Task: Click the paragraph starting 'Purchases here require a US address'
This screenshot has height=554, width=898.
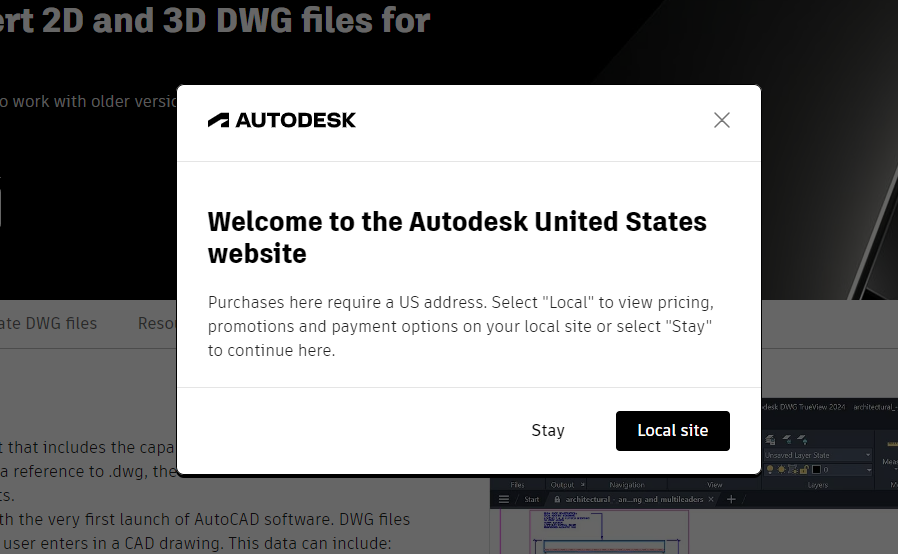Action: coord(460,326)
